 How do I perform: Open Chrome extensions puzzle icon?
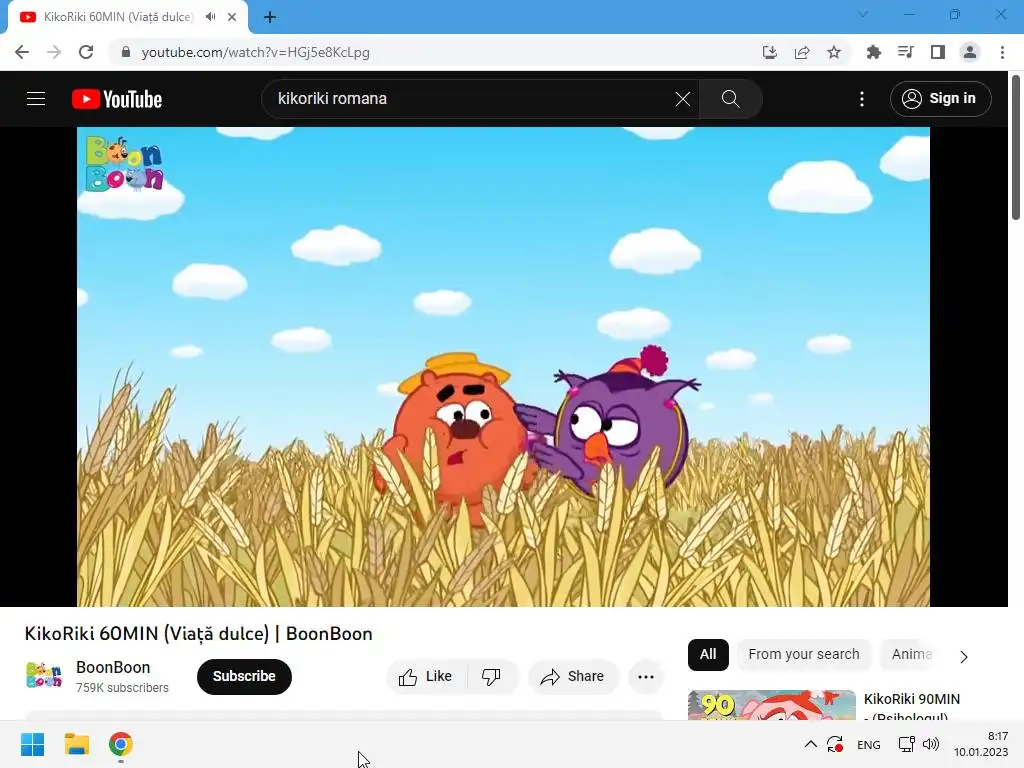(874, 52)
